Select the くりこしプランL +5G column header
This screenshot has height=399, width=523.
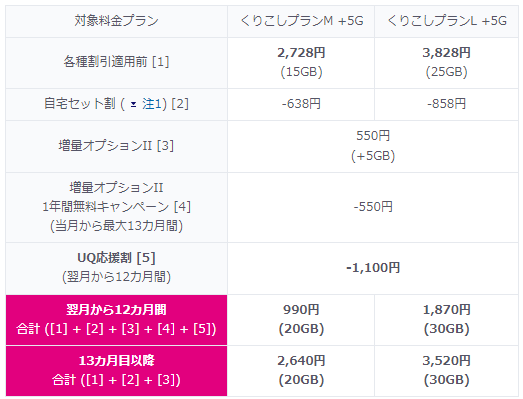tap(446, 21)
